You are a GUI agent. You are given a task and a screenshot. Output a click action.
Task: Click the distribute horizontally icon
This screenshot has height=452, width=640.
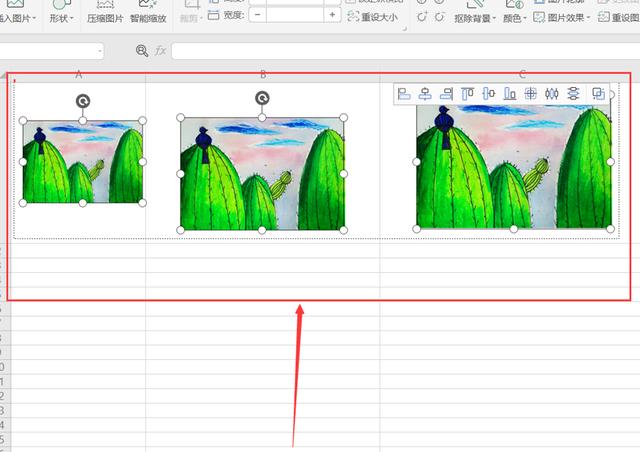[x=551, y=94]
